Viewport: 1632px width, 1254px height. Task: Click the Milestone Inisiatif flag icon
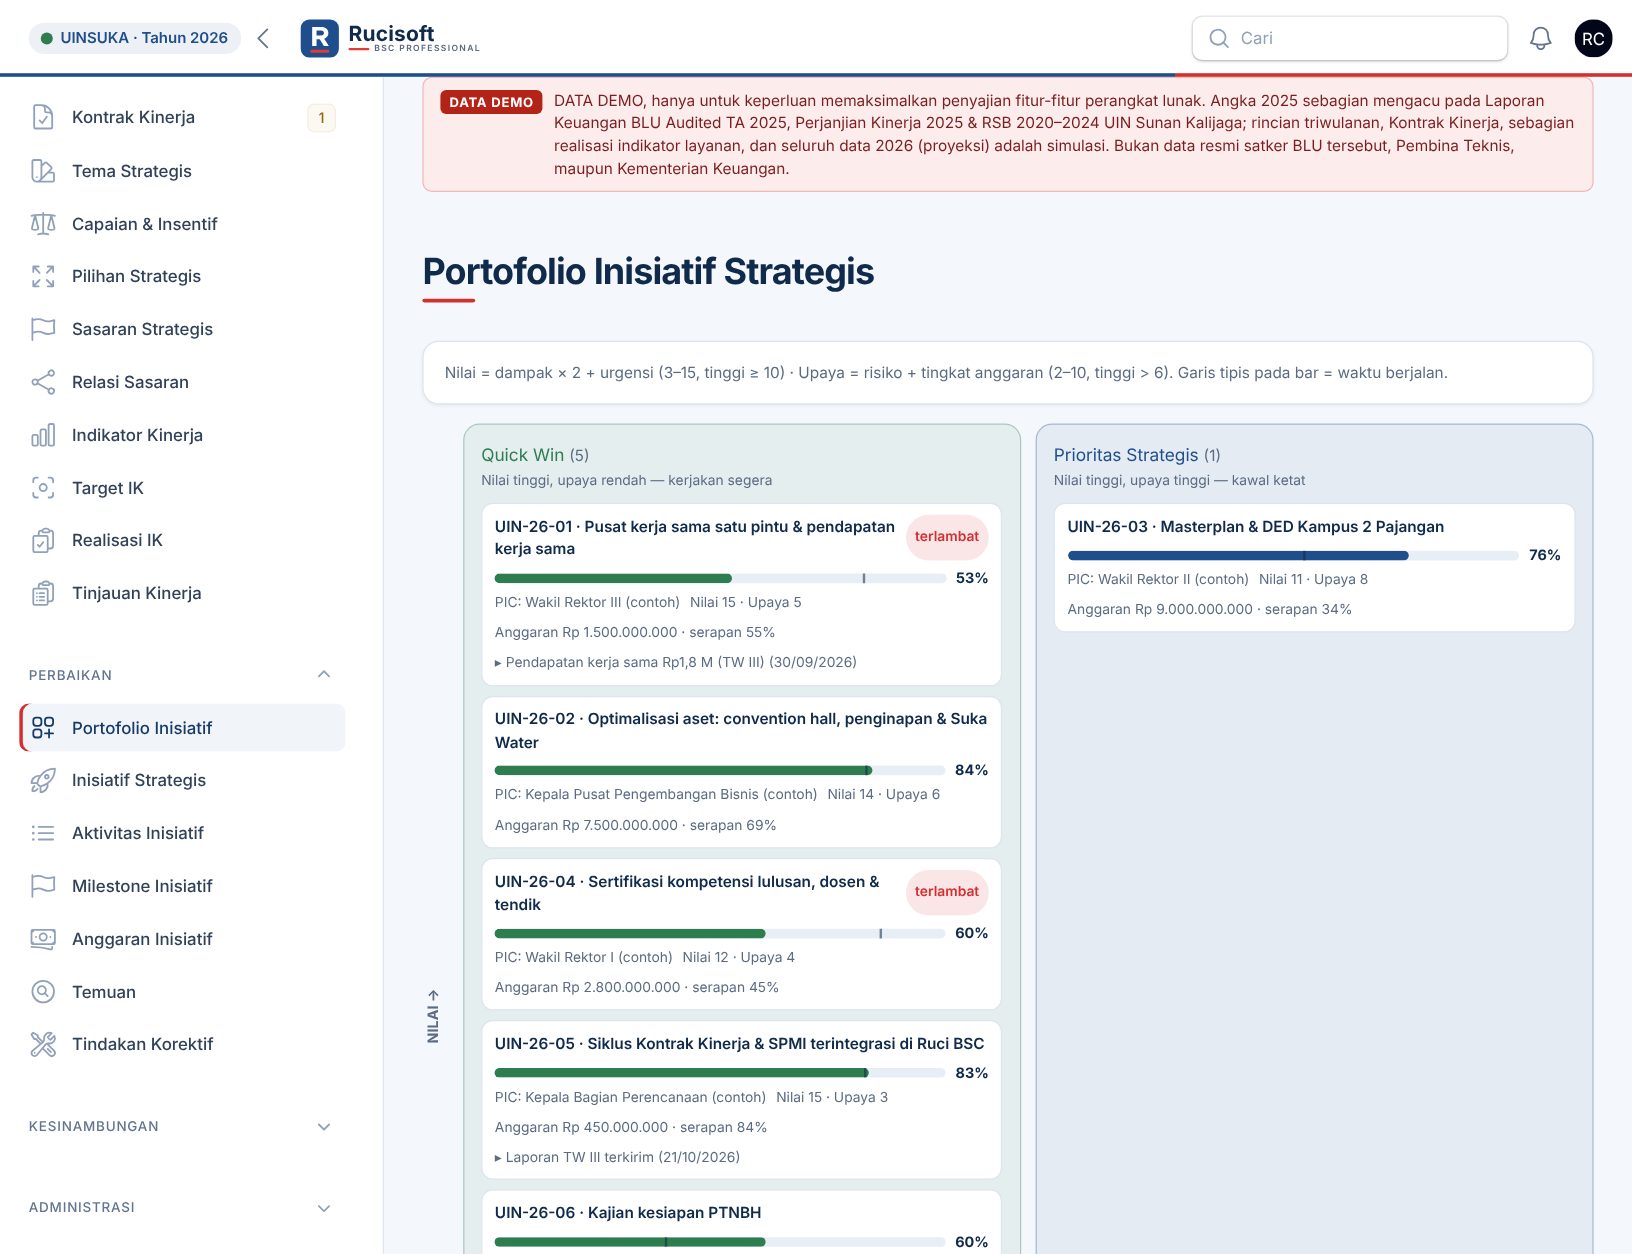(x=43, y=886)
